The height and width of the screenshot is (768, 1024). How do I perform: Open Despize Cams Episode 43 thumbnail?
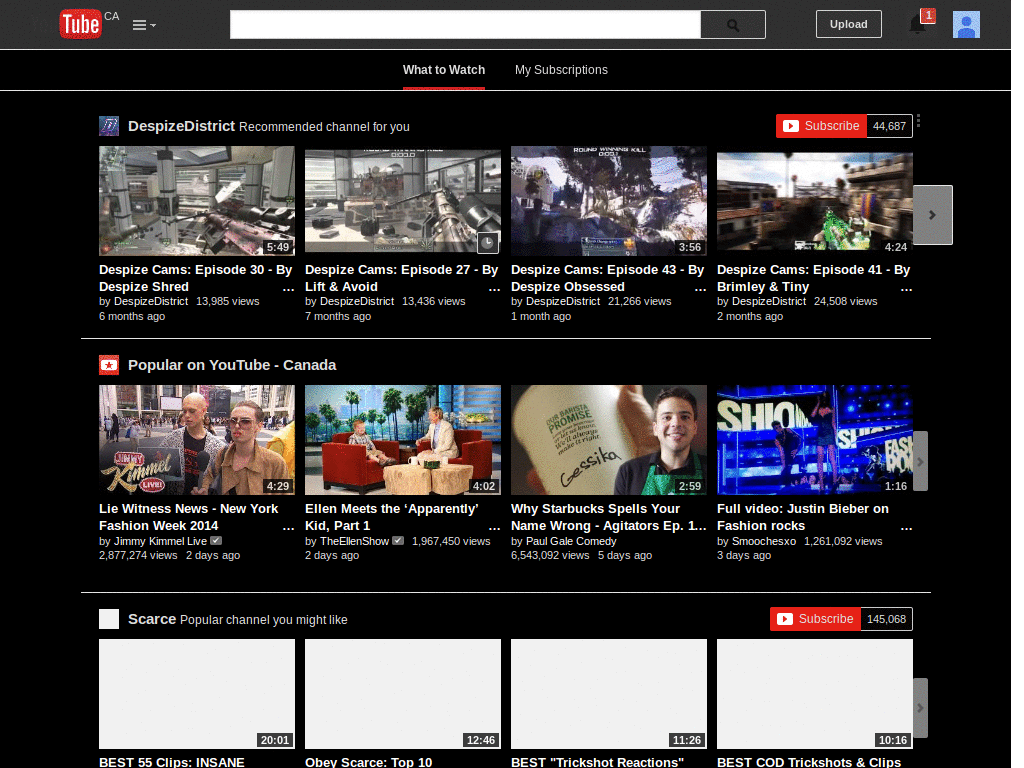click(x=609, y=200)
